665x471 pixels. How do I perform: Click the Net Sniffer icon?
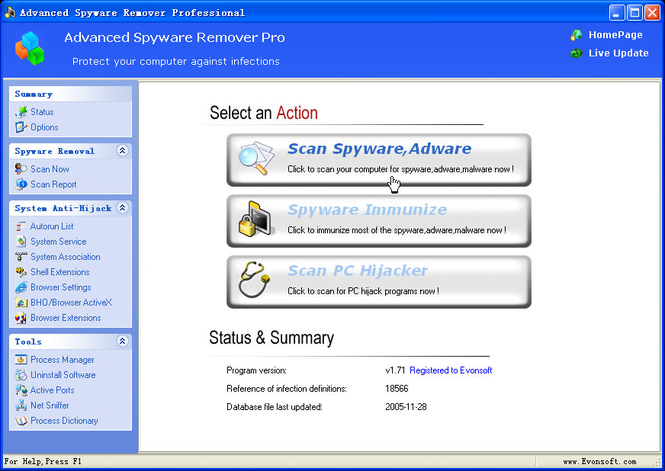coord(21,405)
